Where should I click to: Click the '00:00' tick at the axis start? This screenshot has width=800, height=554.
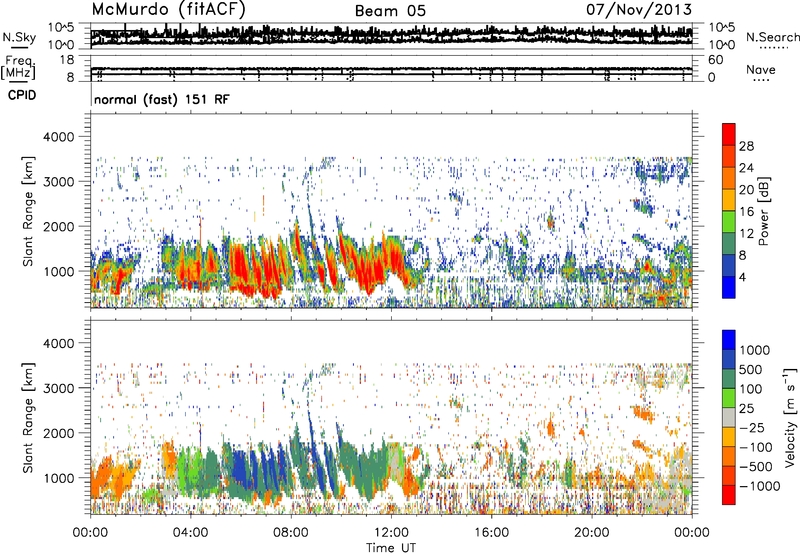point(90,533)
